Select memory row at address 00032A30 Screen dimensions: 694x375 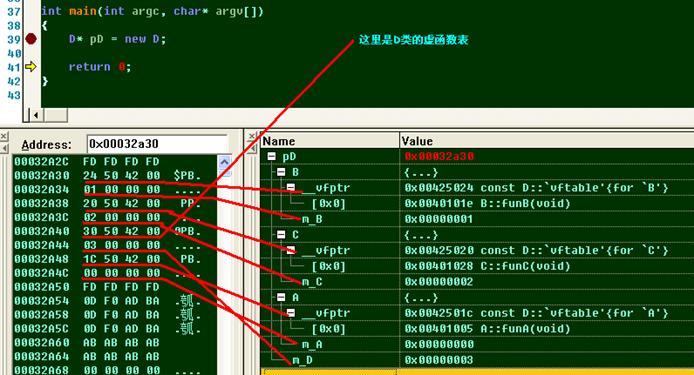108,176
